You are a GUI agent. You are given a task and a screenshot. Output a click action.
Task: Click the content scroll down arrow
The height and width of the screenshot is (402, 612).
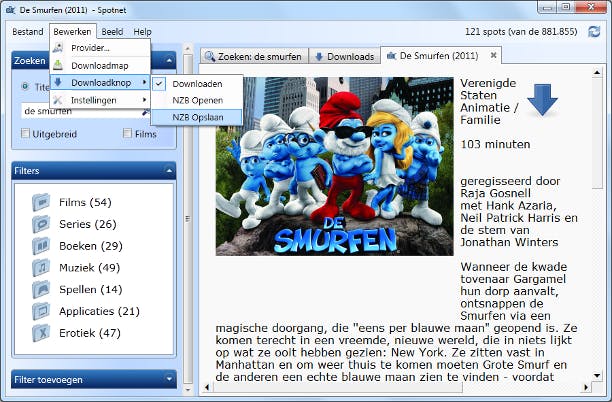coord(597,375)
